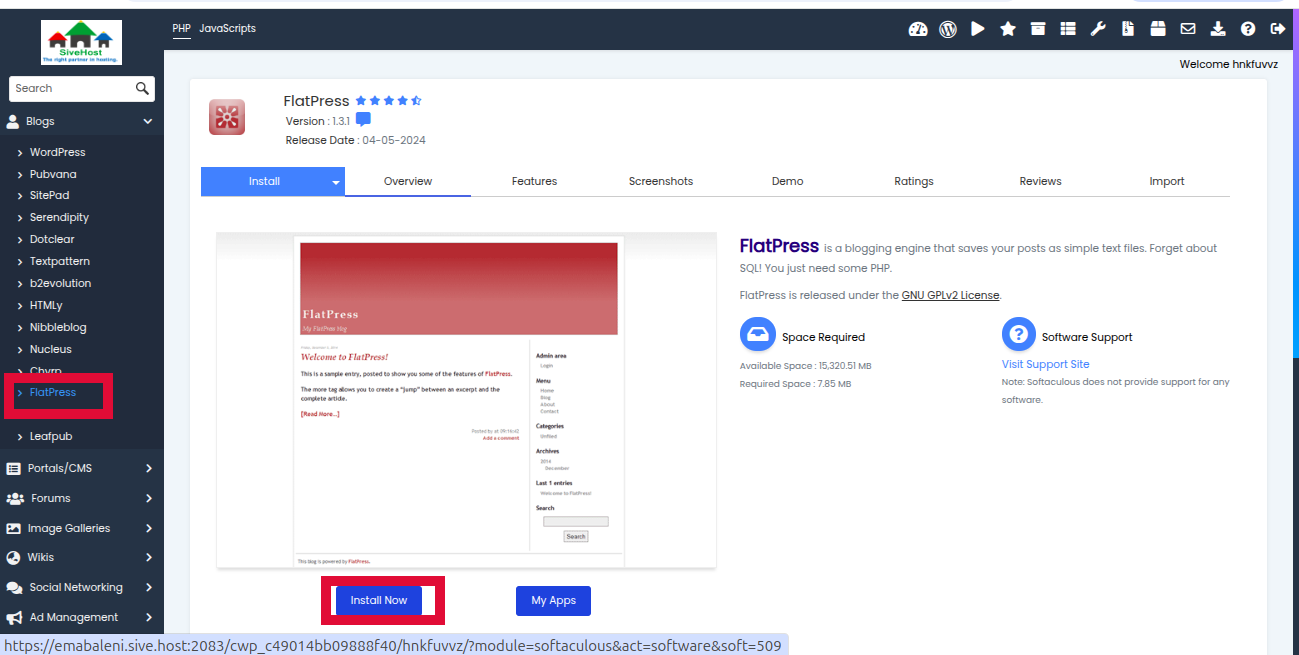Image resolution: width=1299 pixels, height=655 pixels.
Task: Click the 'Release Date : 04-05-2024' text
Action: [x=356, y=140]
